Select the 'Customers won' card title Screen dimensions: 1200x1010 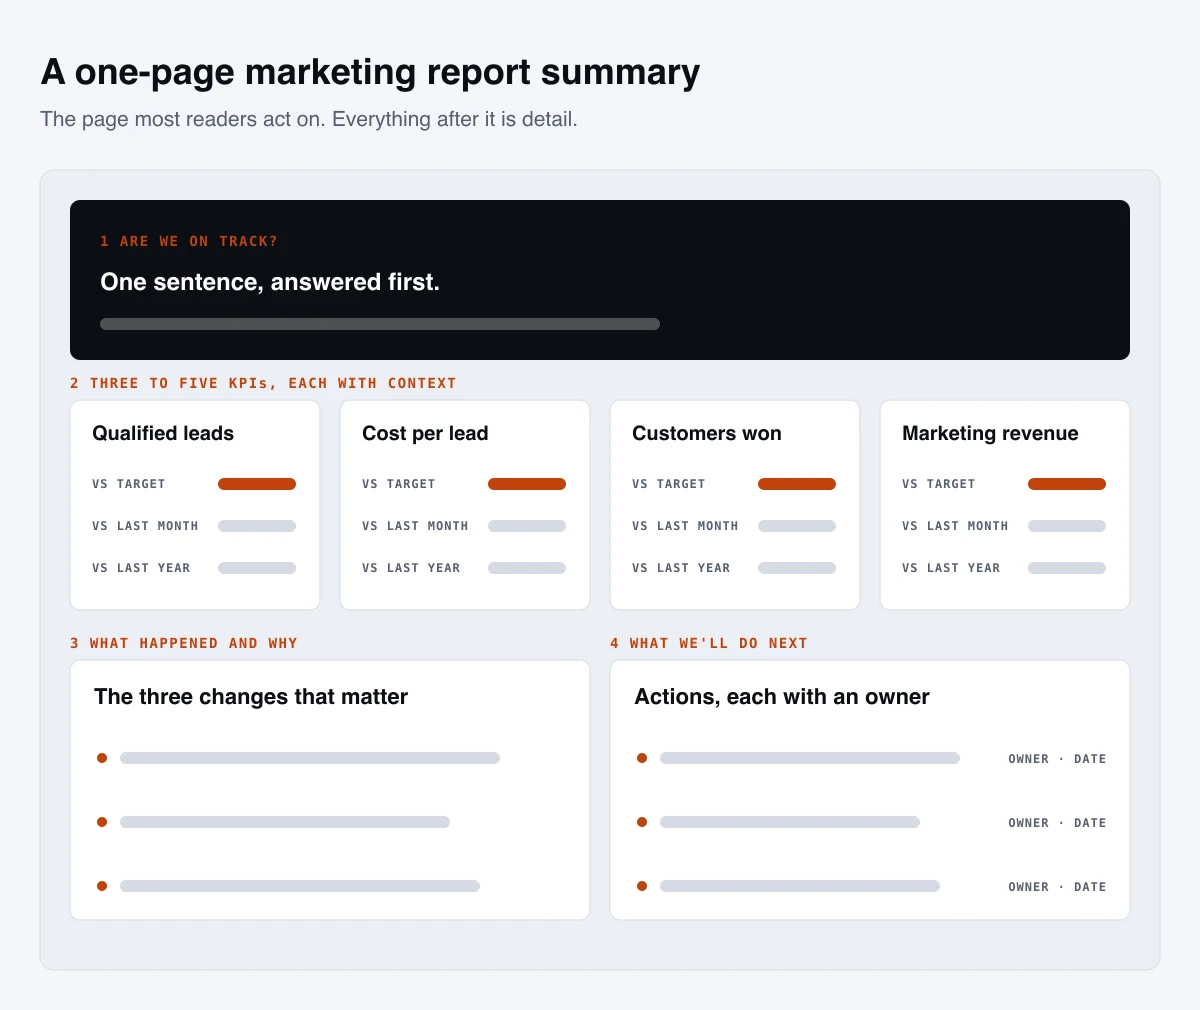[x=707, y=433]
